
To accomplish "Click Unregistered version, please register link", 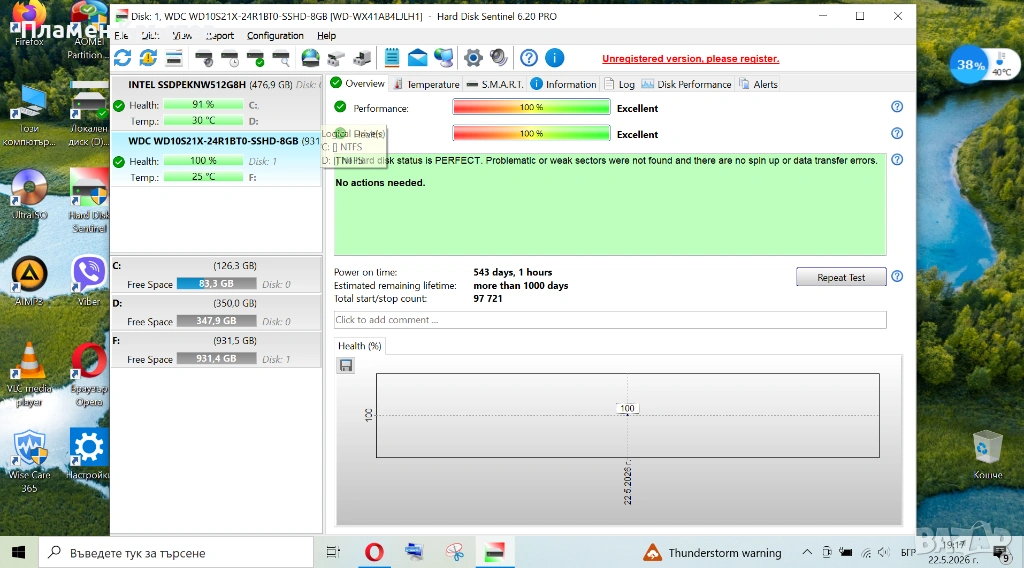I will click(690, 59).
